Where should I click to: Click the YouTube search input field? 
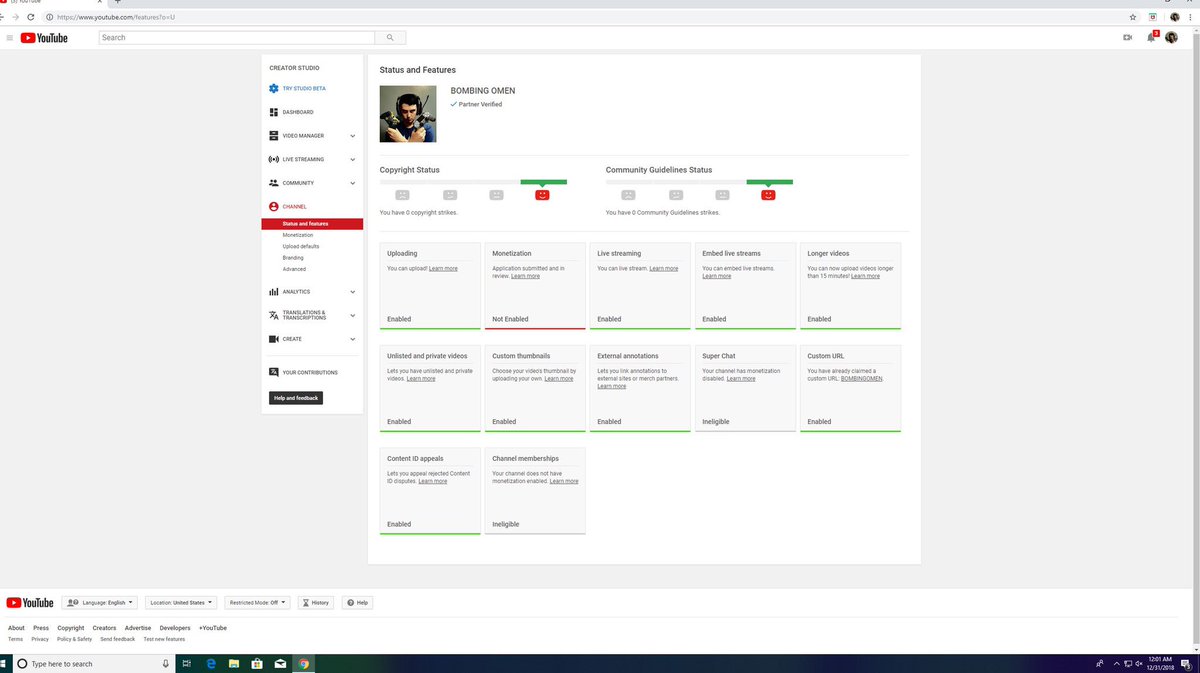click(x=237, y=38)
